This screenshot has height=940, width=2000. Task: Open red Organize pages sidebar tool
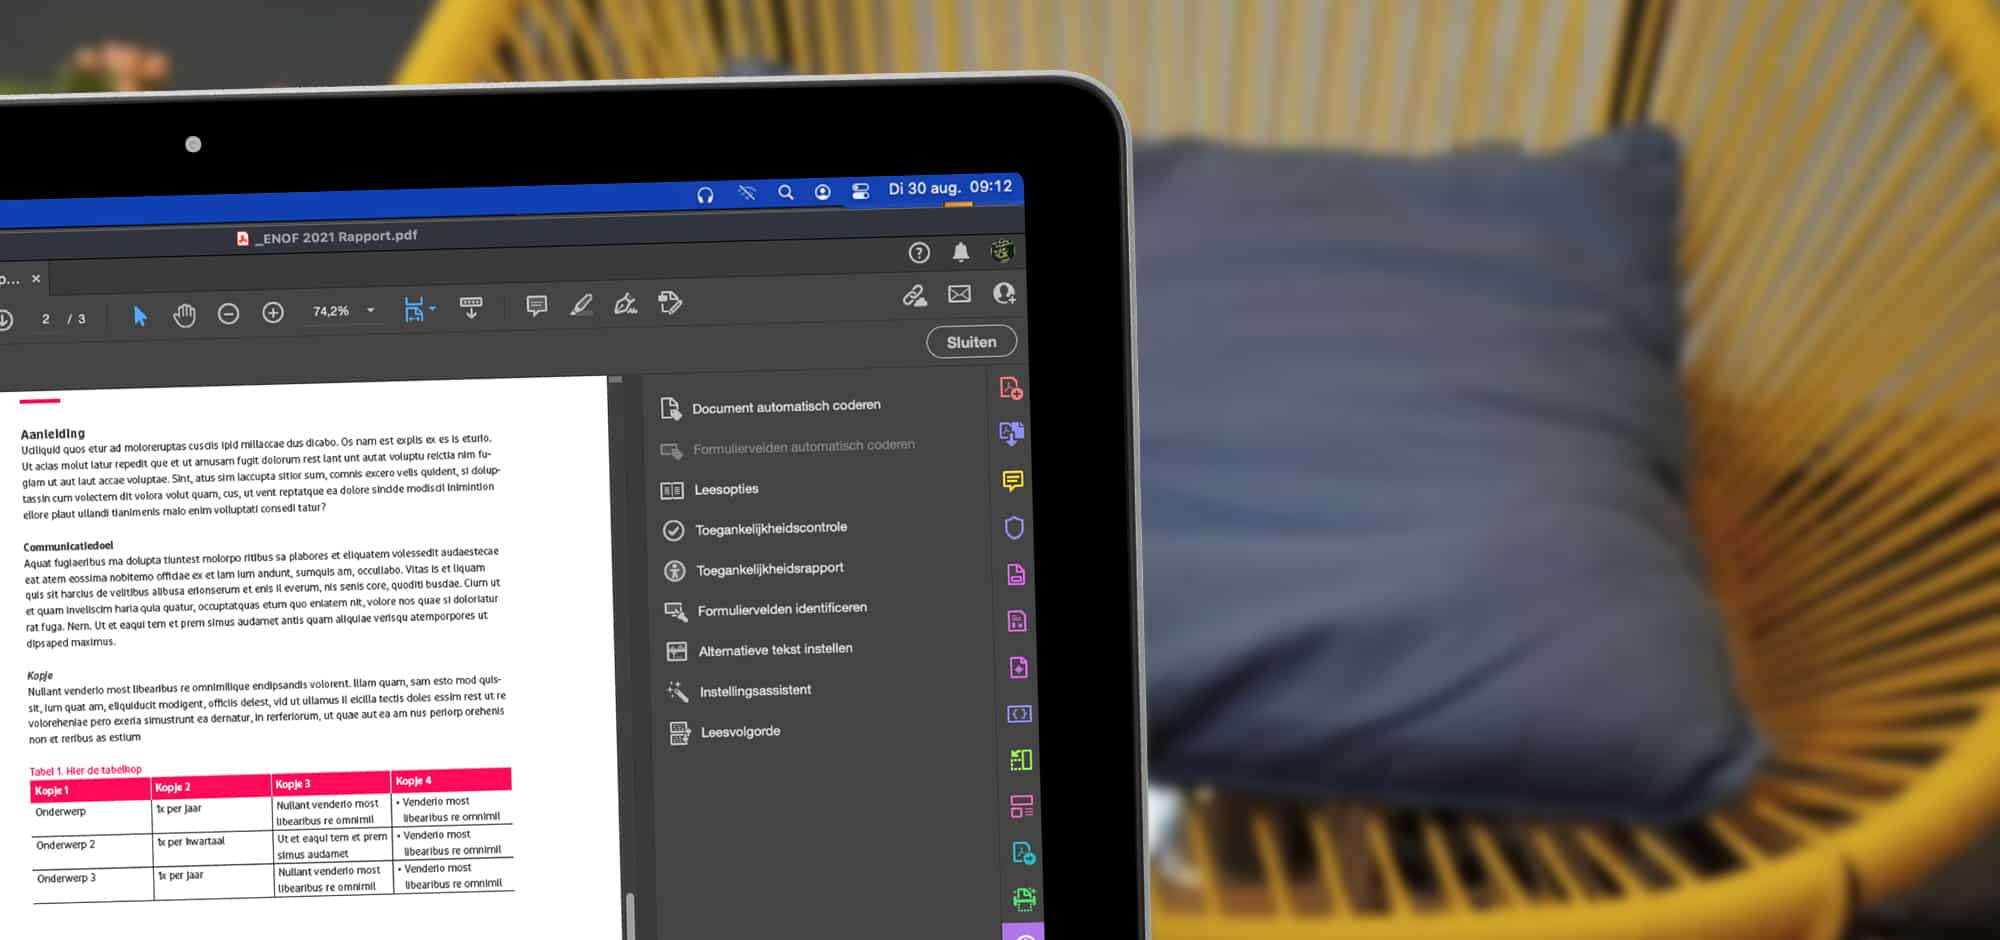1021,806
